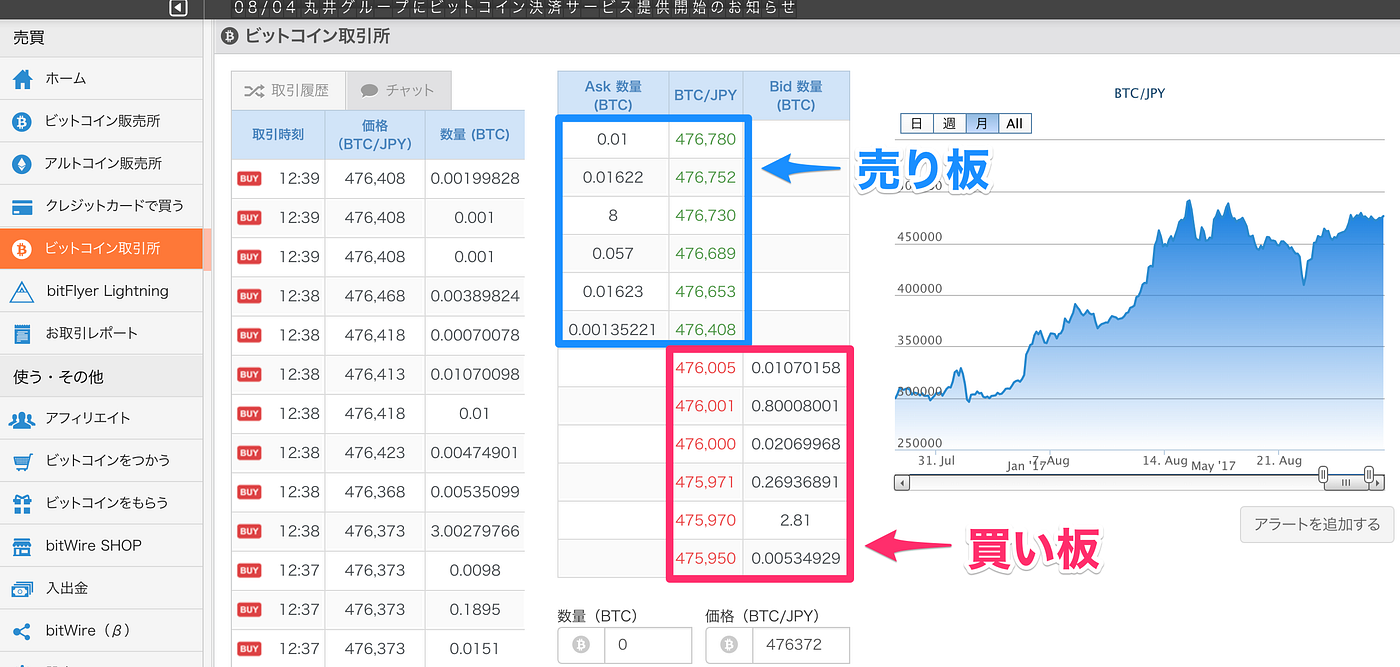This screenshot has height=667, width=1400.
Task: Click アラートを追加する button
Action: click(x=1317, y=525)
